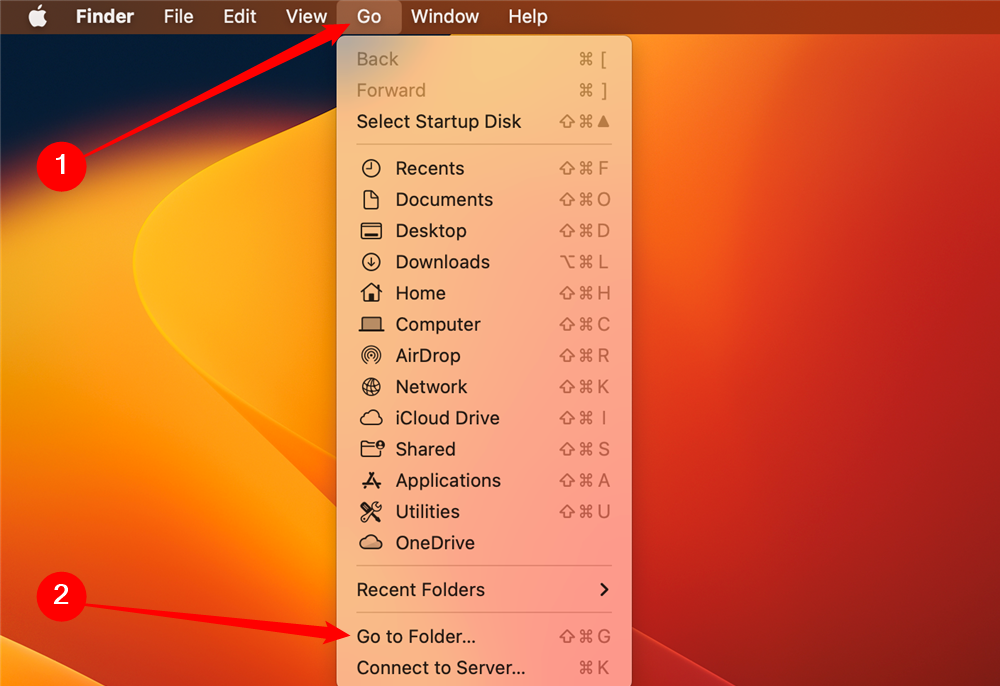This screenshot has width=1000, height=686.
Task: Click the AirDrop radar icon
Action: click(x=371, y=355)
